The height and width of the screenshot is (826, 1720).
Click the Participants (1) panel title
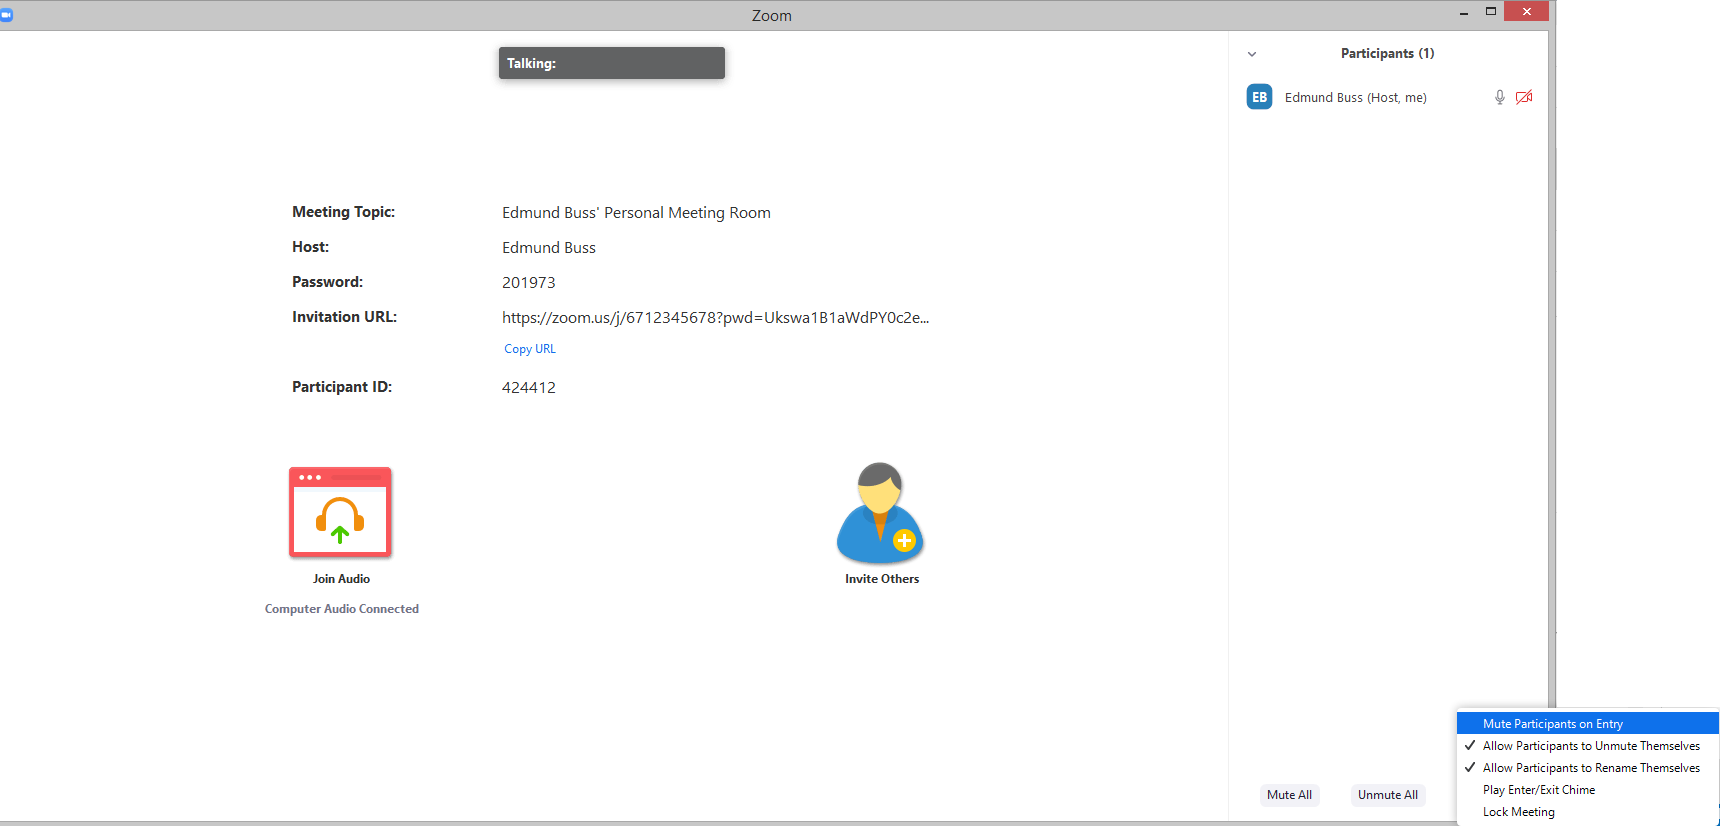[x=1387, y=53]
